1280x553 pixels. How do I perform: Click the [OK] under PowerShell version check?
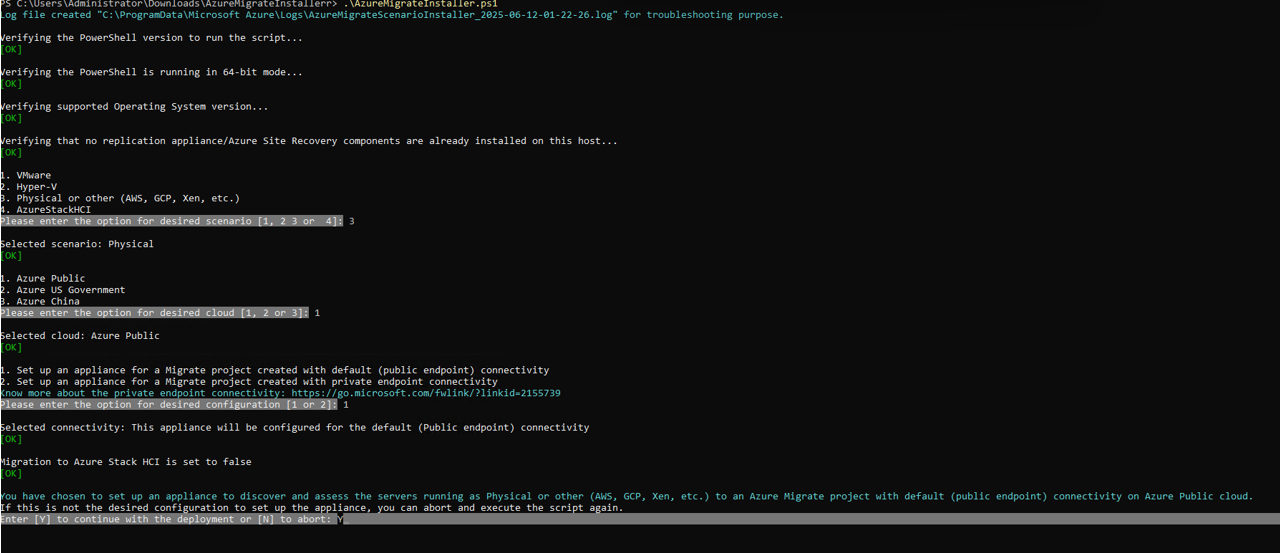coord(11,49)
